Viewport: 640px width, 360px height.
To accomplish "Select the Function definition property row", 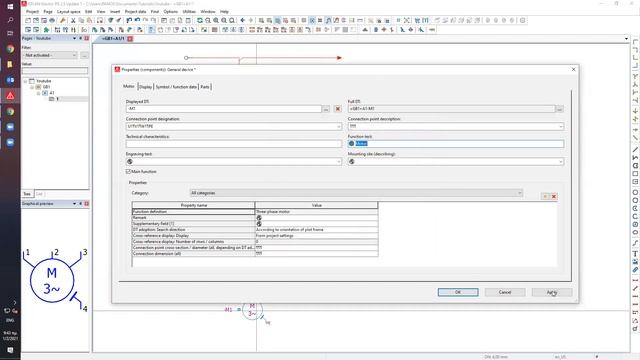I will 193,212.
